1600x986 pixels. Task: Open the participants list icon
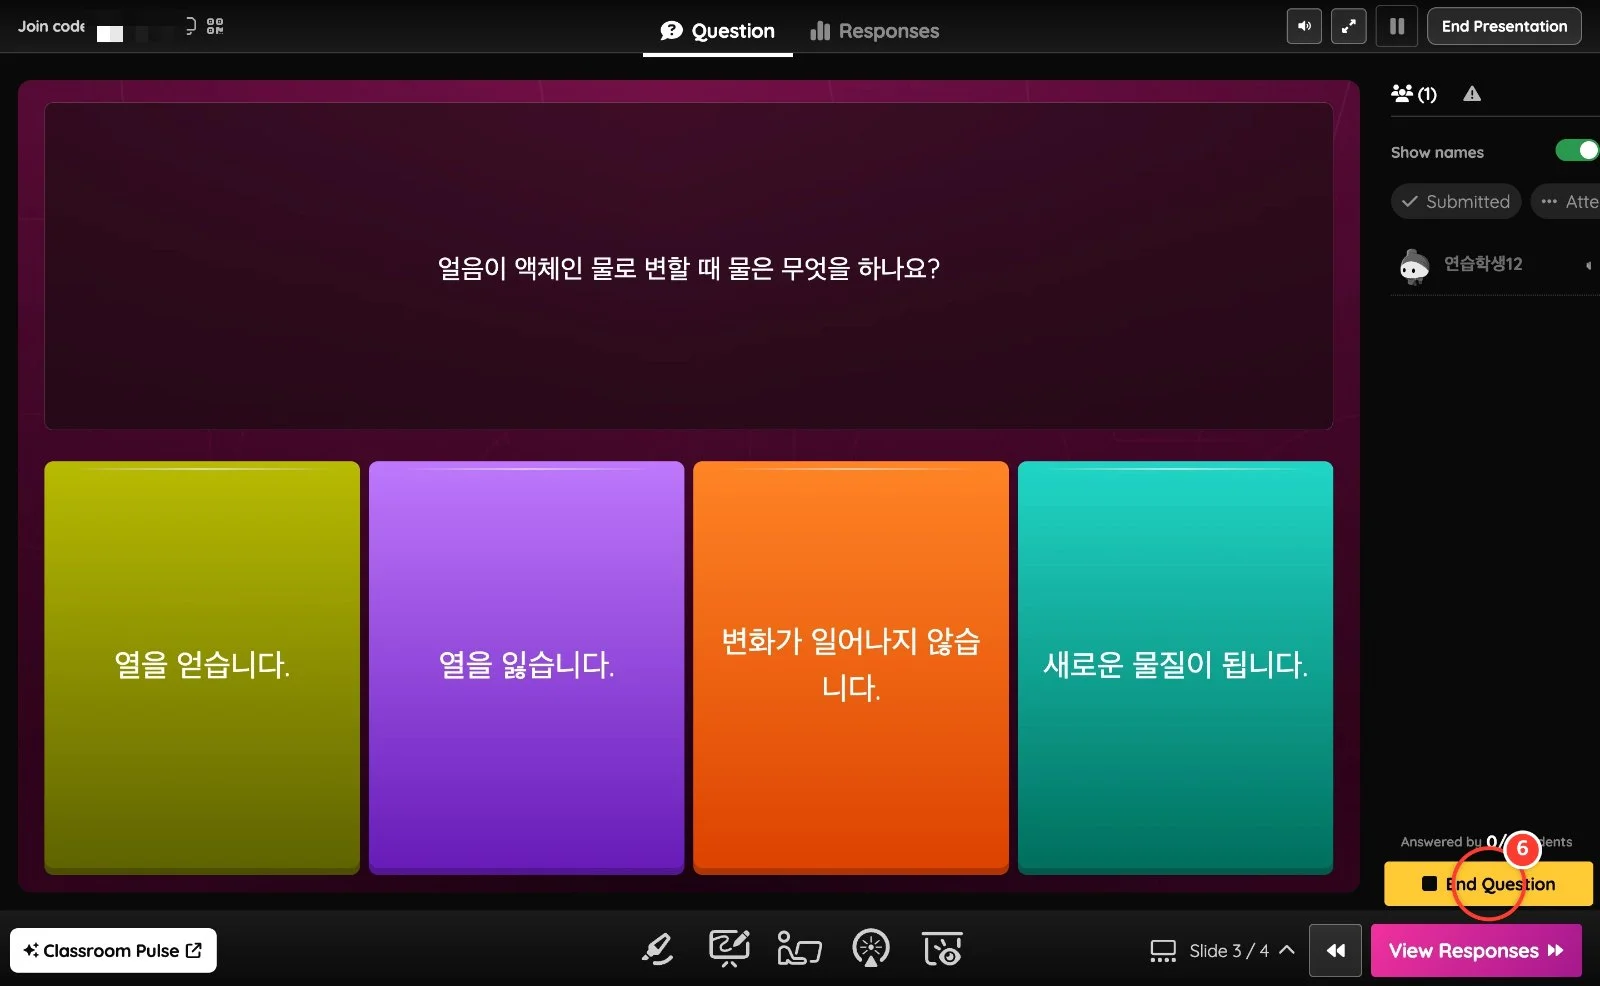(x=1413, y=94)
